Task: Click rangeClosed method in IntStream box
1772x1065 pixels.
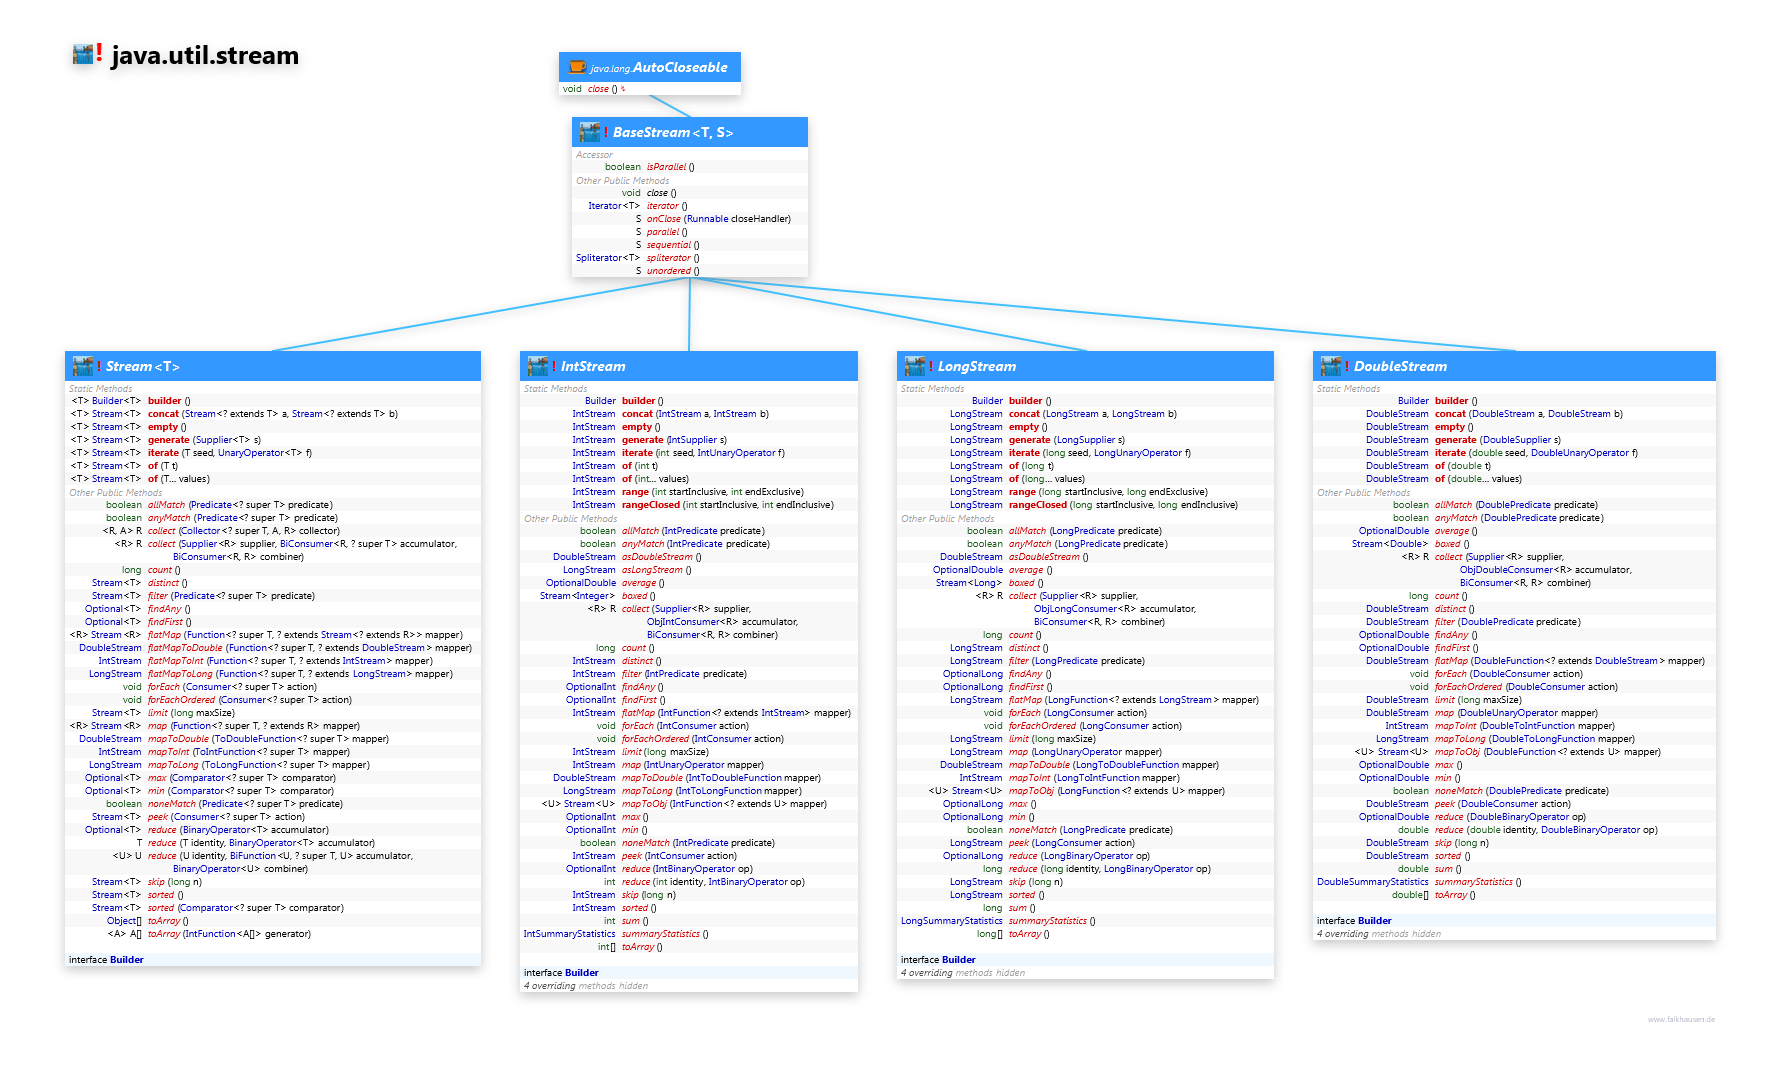Action: [650, 505]
